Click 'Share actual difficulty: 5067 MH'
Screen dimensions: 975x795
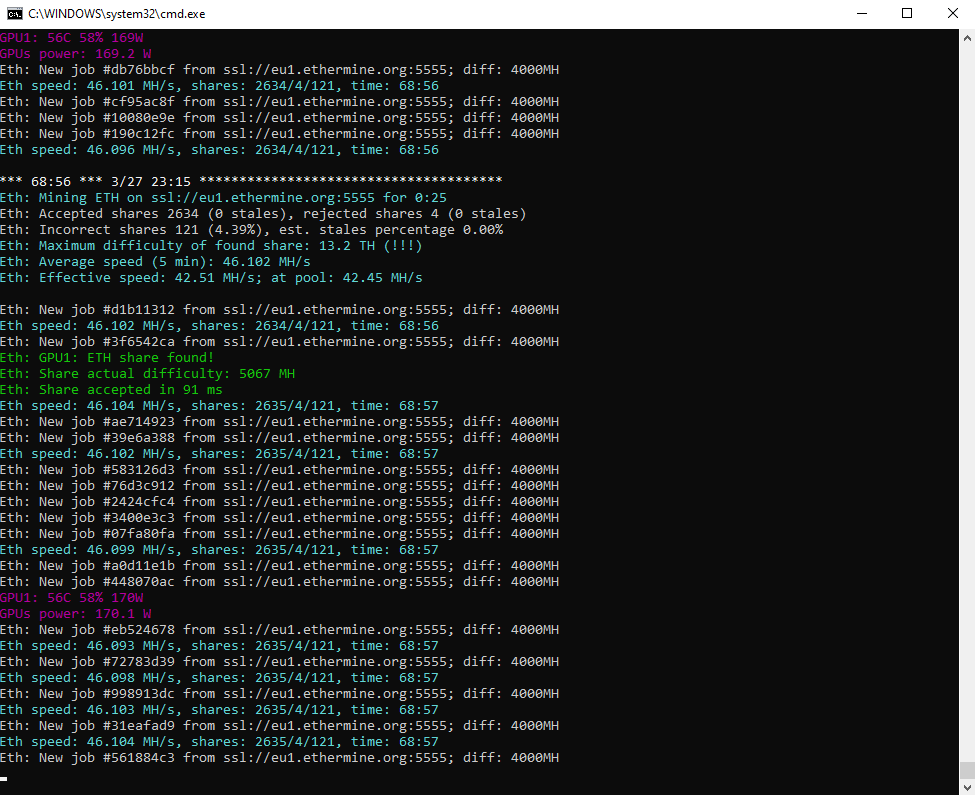click(x=147, y=374)
